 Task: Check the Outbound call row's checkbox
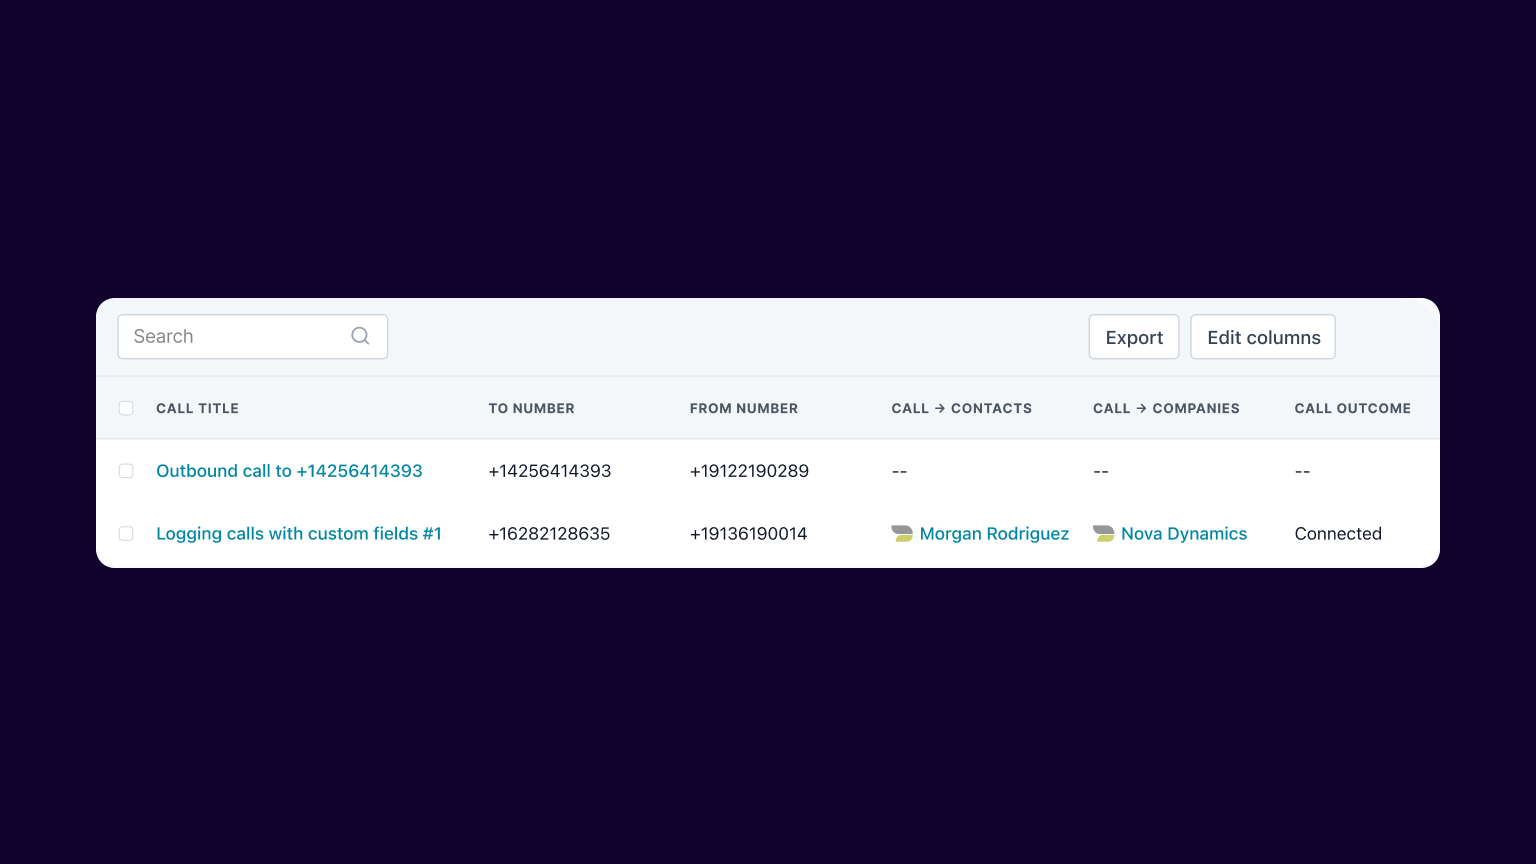(x=126, y=470)
